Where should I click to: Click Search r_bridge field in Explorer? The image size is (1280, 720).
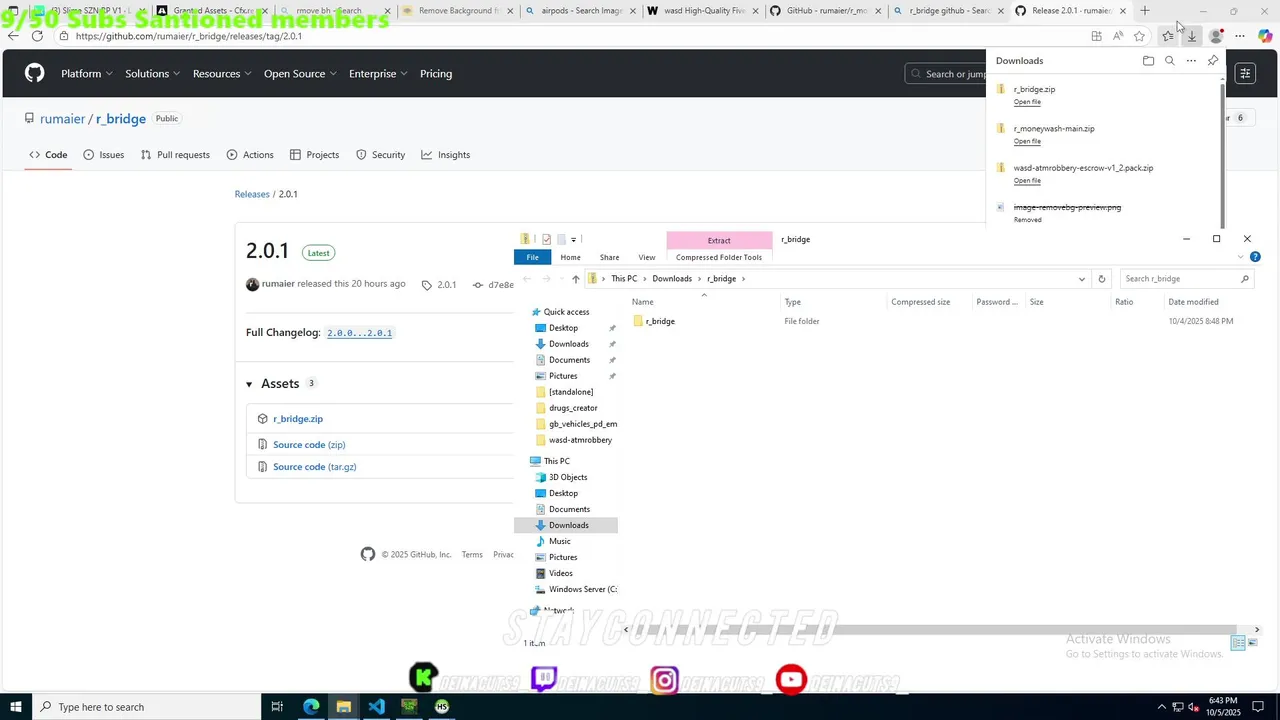pyautogui.click(x=1185, y=279)
